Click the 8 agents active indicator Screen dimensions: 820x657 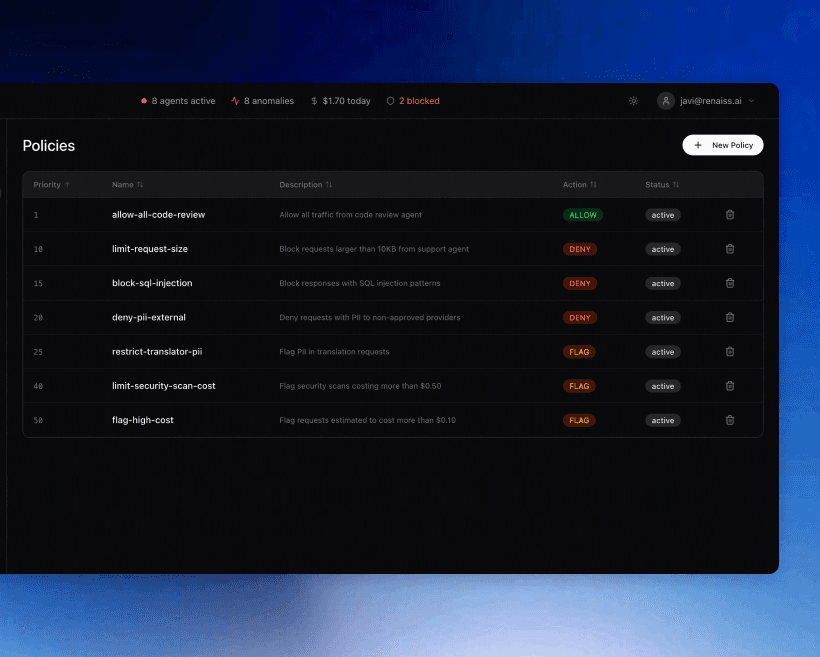(178, 101)
